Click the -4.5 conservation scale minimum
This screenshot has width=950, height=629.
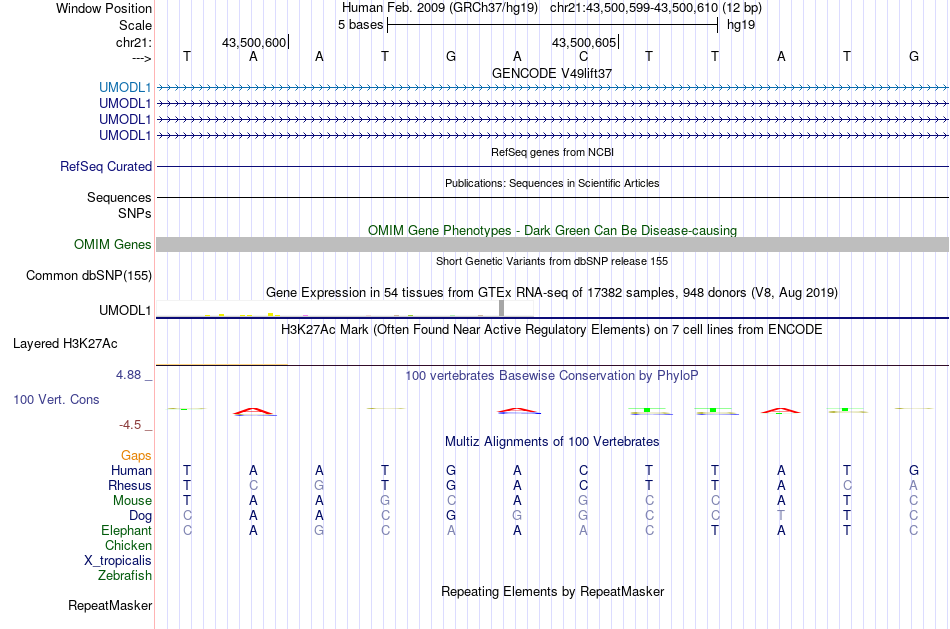pyautogui.click(x=130, y=425)
